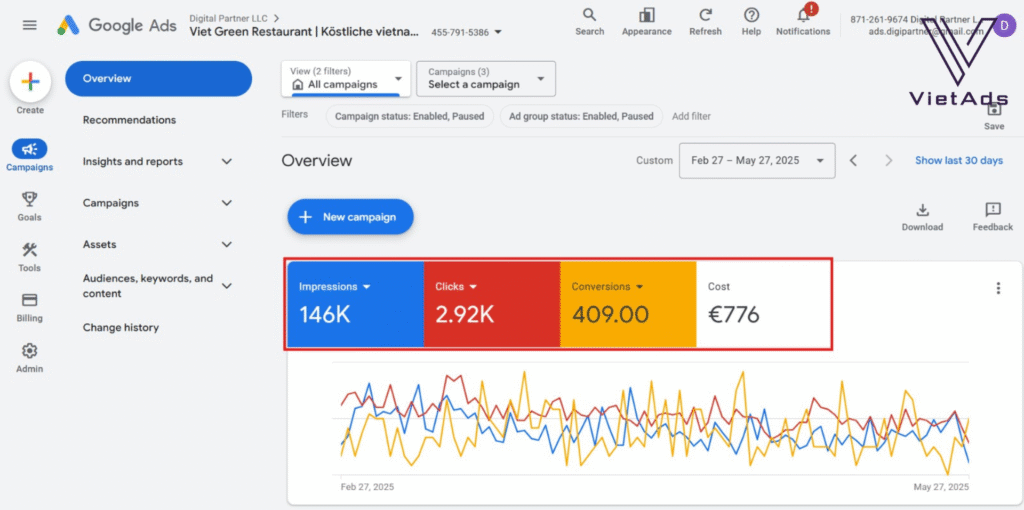This screenshot has width=1024, height=510.
Task: Expand Audiences, keywords, and content
Action: [x=227, y=286]
